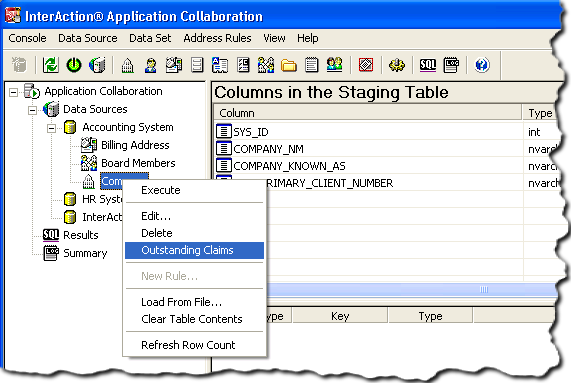Choose Load From File... menu entry
This screenshot has width=571, height=383.
(194, 302)
